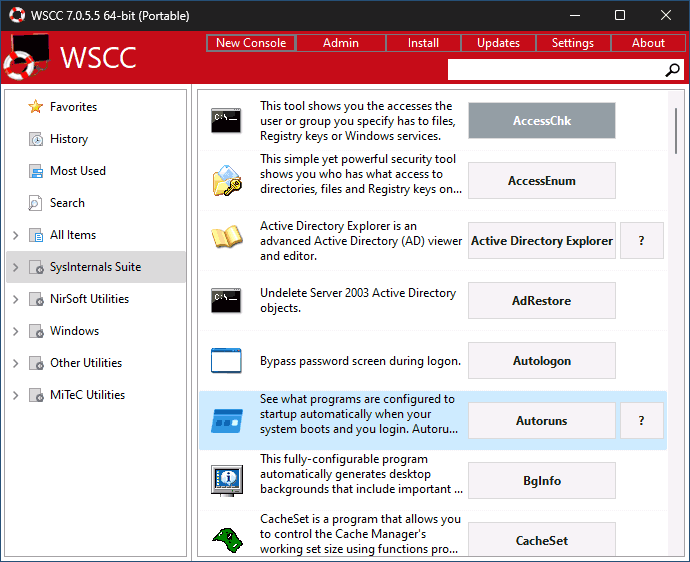690x562 pixels.
Task: Select the Most Used label
Action: point(78,171)
